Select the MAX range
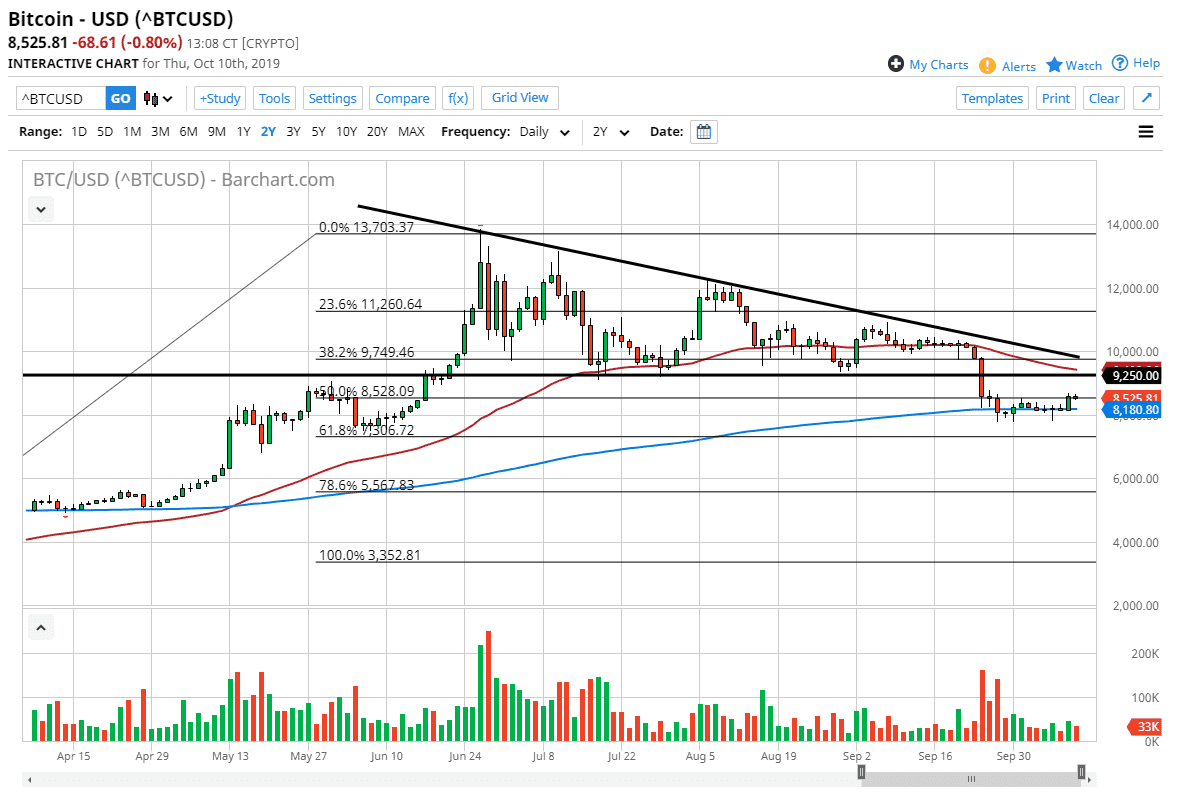Screen dimensions: 1181x792 [x=410, y=131]
